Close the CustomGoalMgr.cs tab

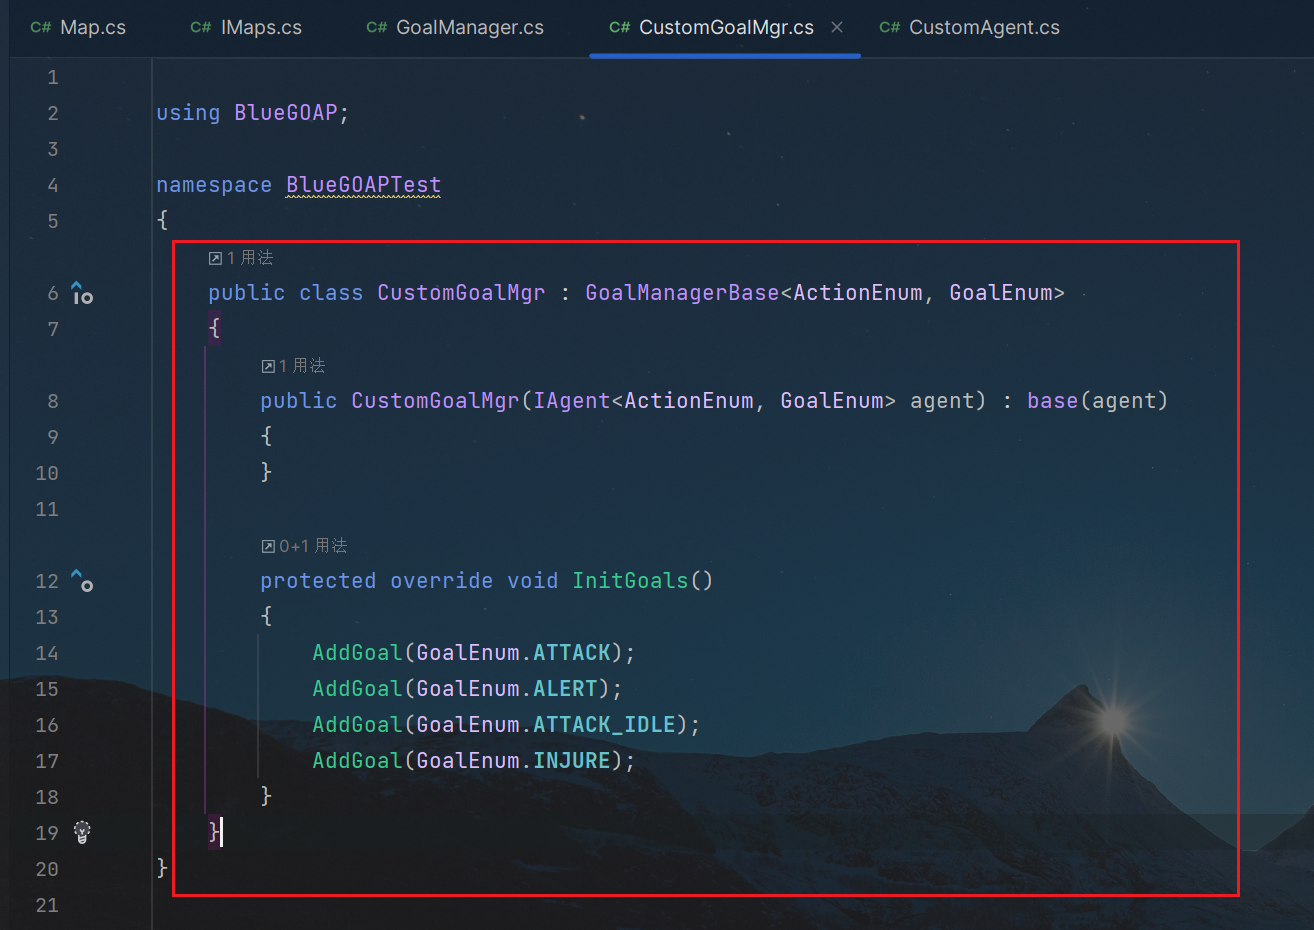[837, 28]
